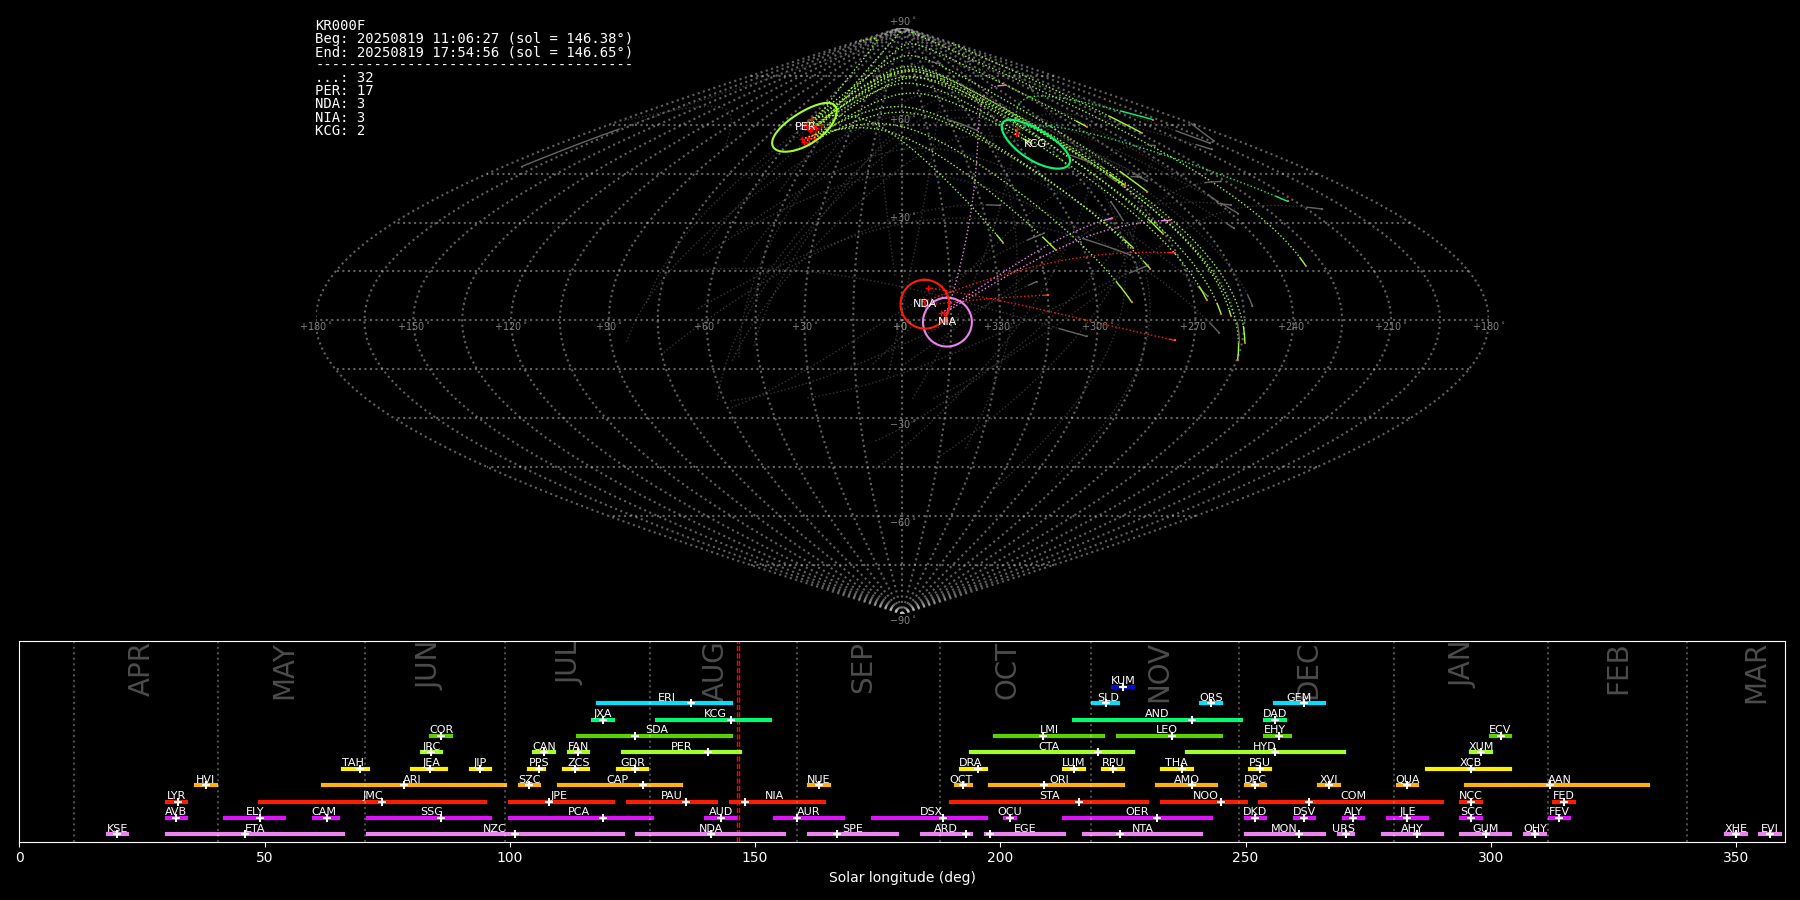The width and height of the screenshot is (1800, 900).
Task: Click the pink NIA radiant circle on map
Action: (947, 322)
